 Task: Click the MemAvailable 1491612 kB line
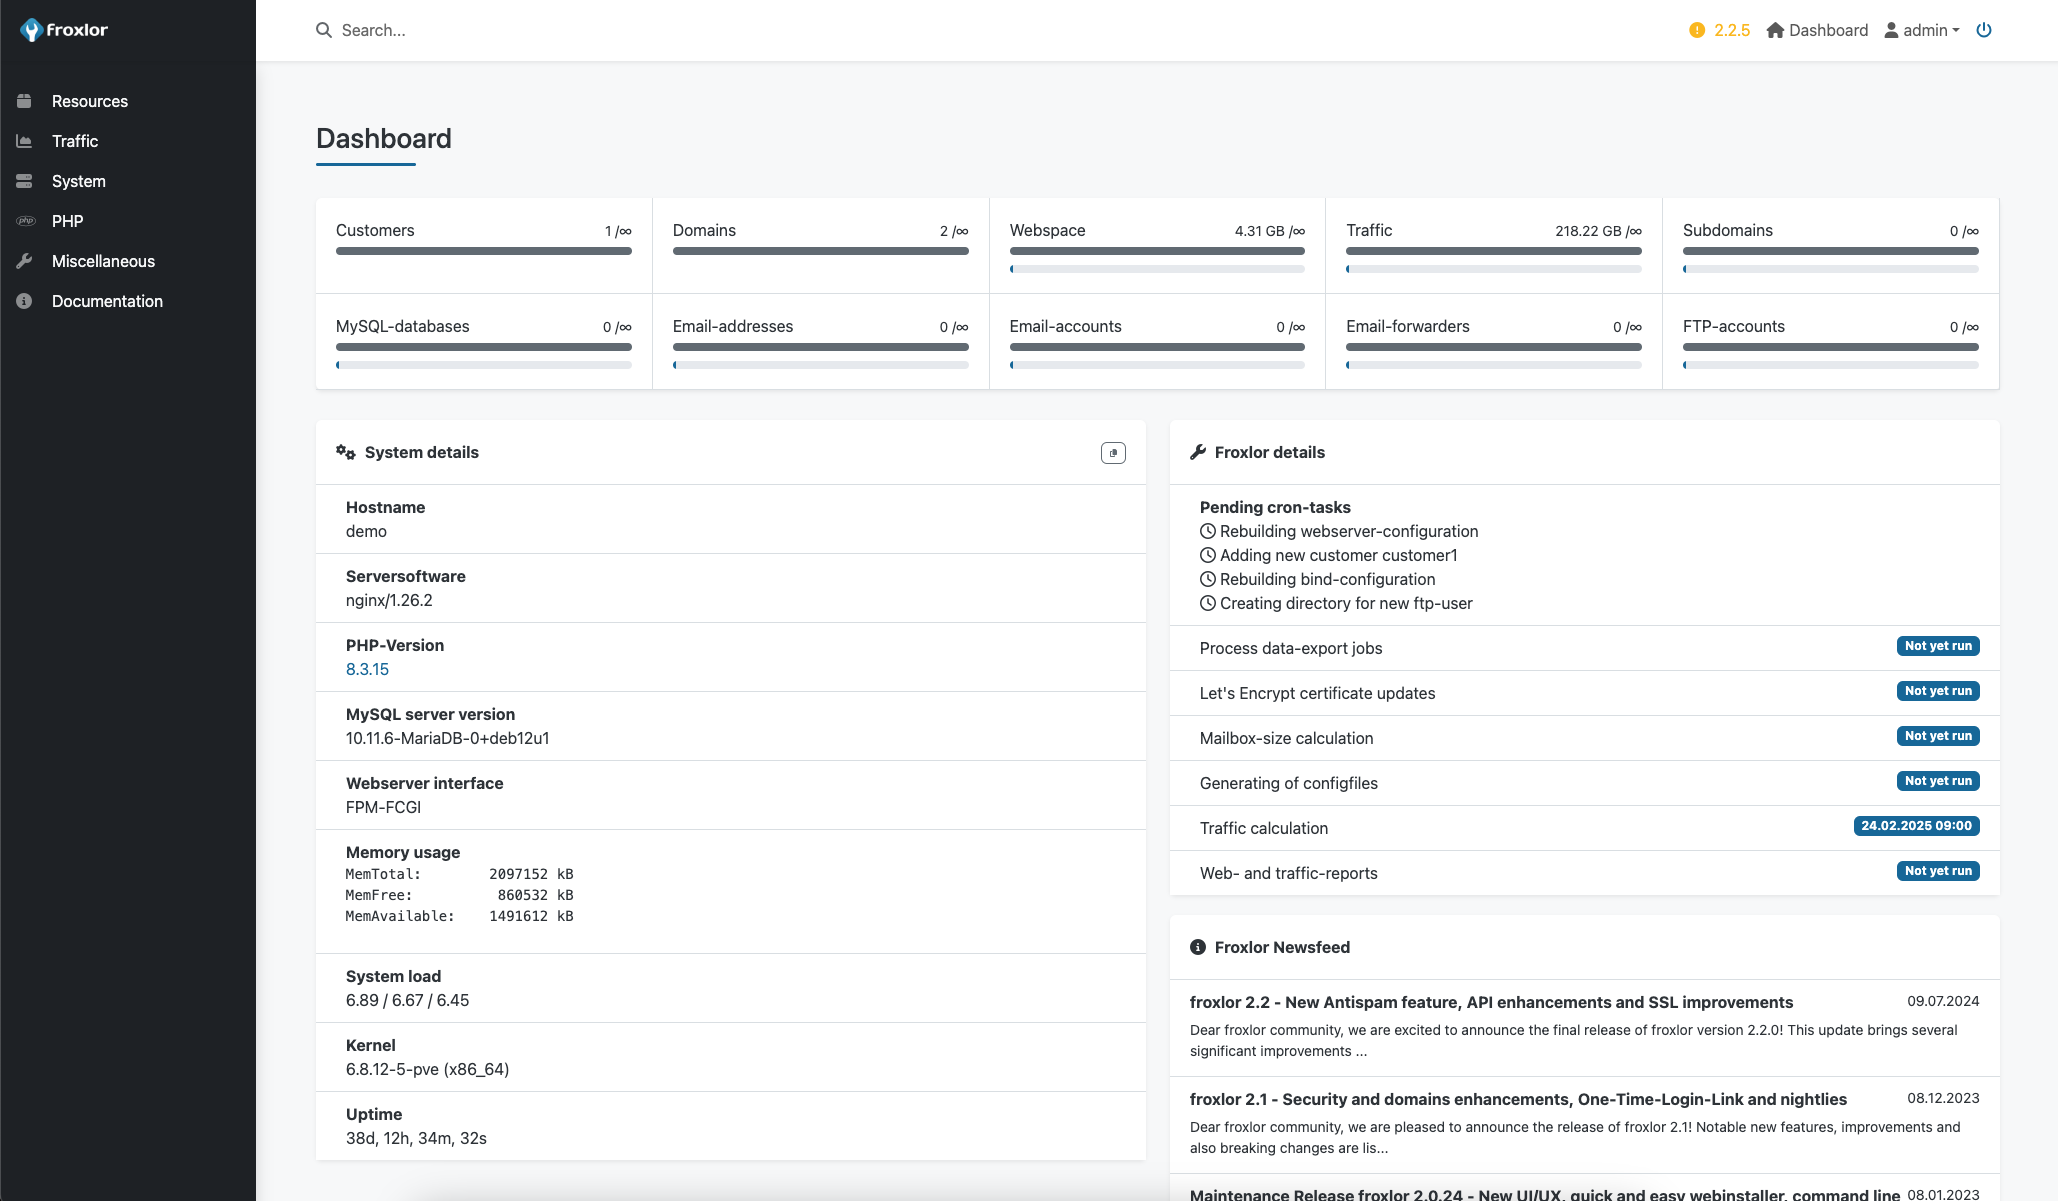tap(459, 916)
